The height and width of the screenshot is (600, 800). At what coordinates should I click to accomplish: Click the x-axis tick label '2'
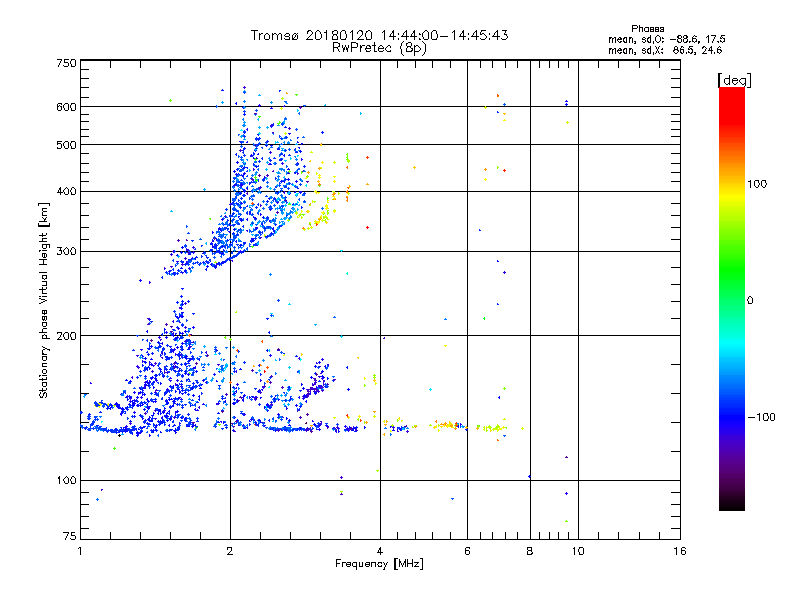[230, 551]
